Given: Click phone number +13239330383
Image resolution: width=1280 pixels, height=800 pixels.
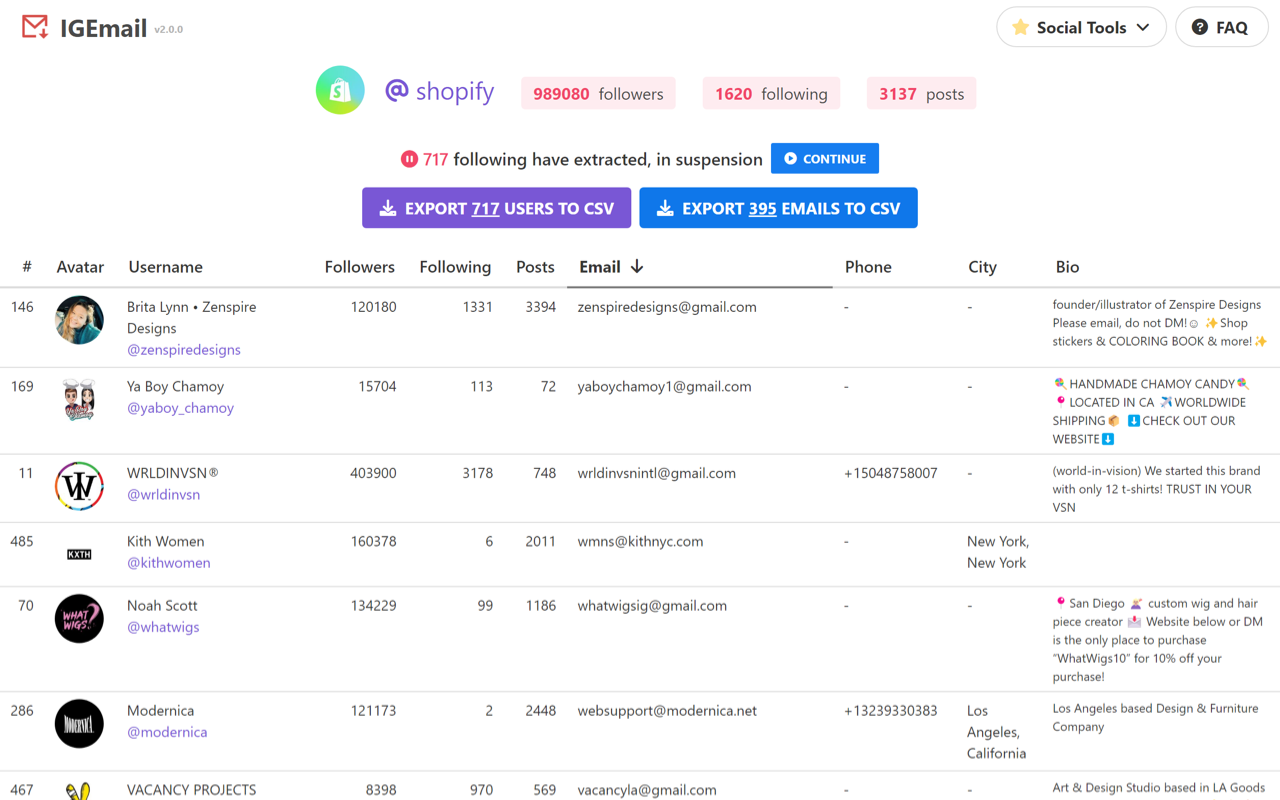Looking at the screenshot, I should 891,710.
